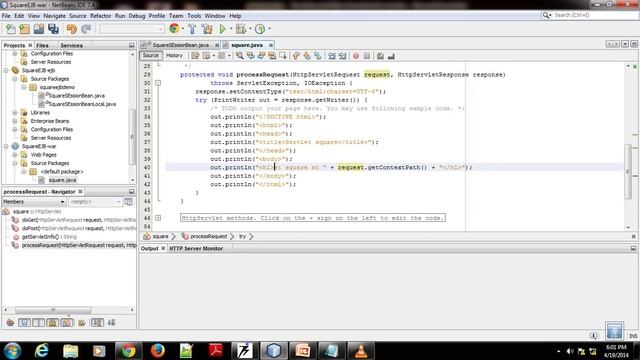
Task: Click the Undo arrow icon
Action: (72, 29)
